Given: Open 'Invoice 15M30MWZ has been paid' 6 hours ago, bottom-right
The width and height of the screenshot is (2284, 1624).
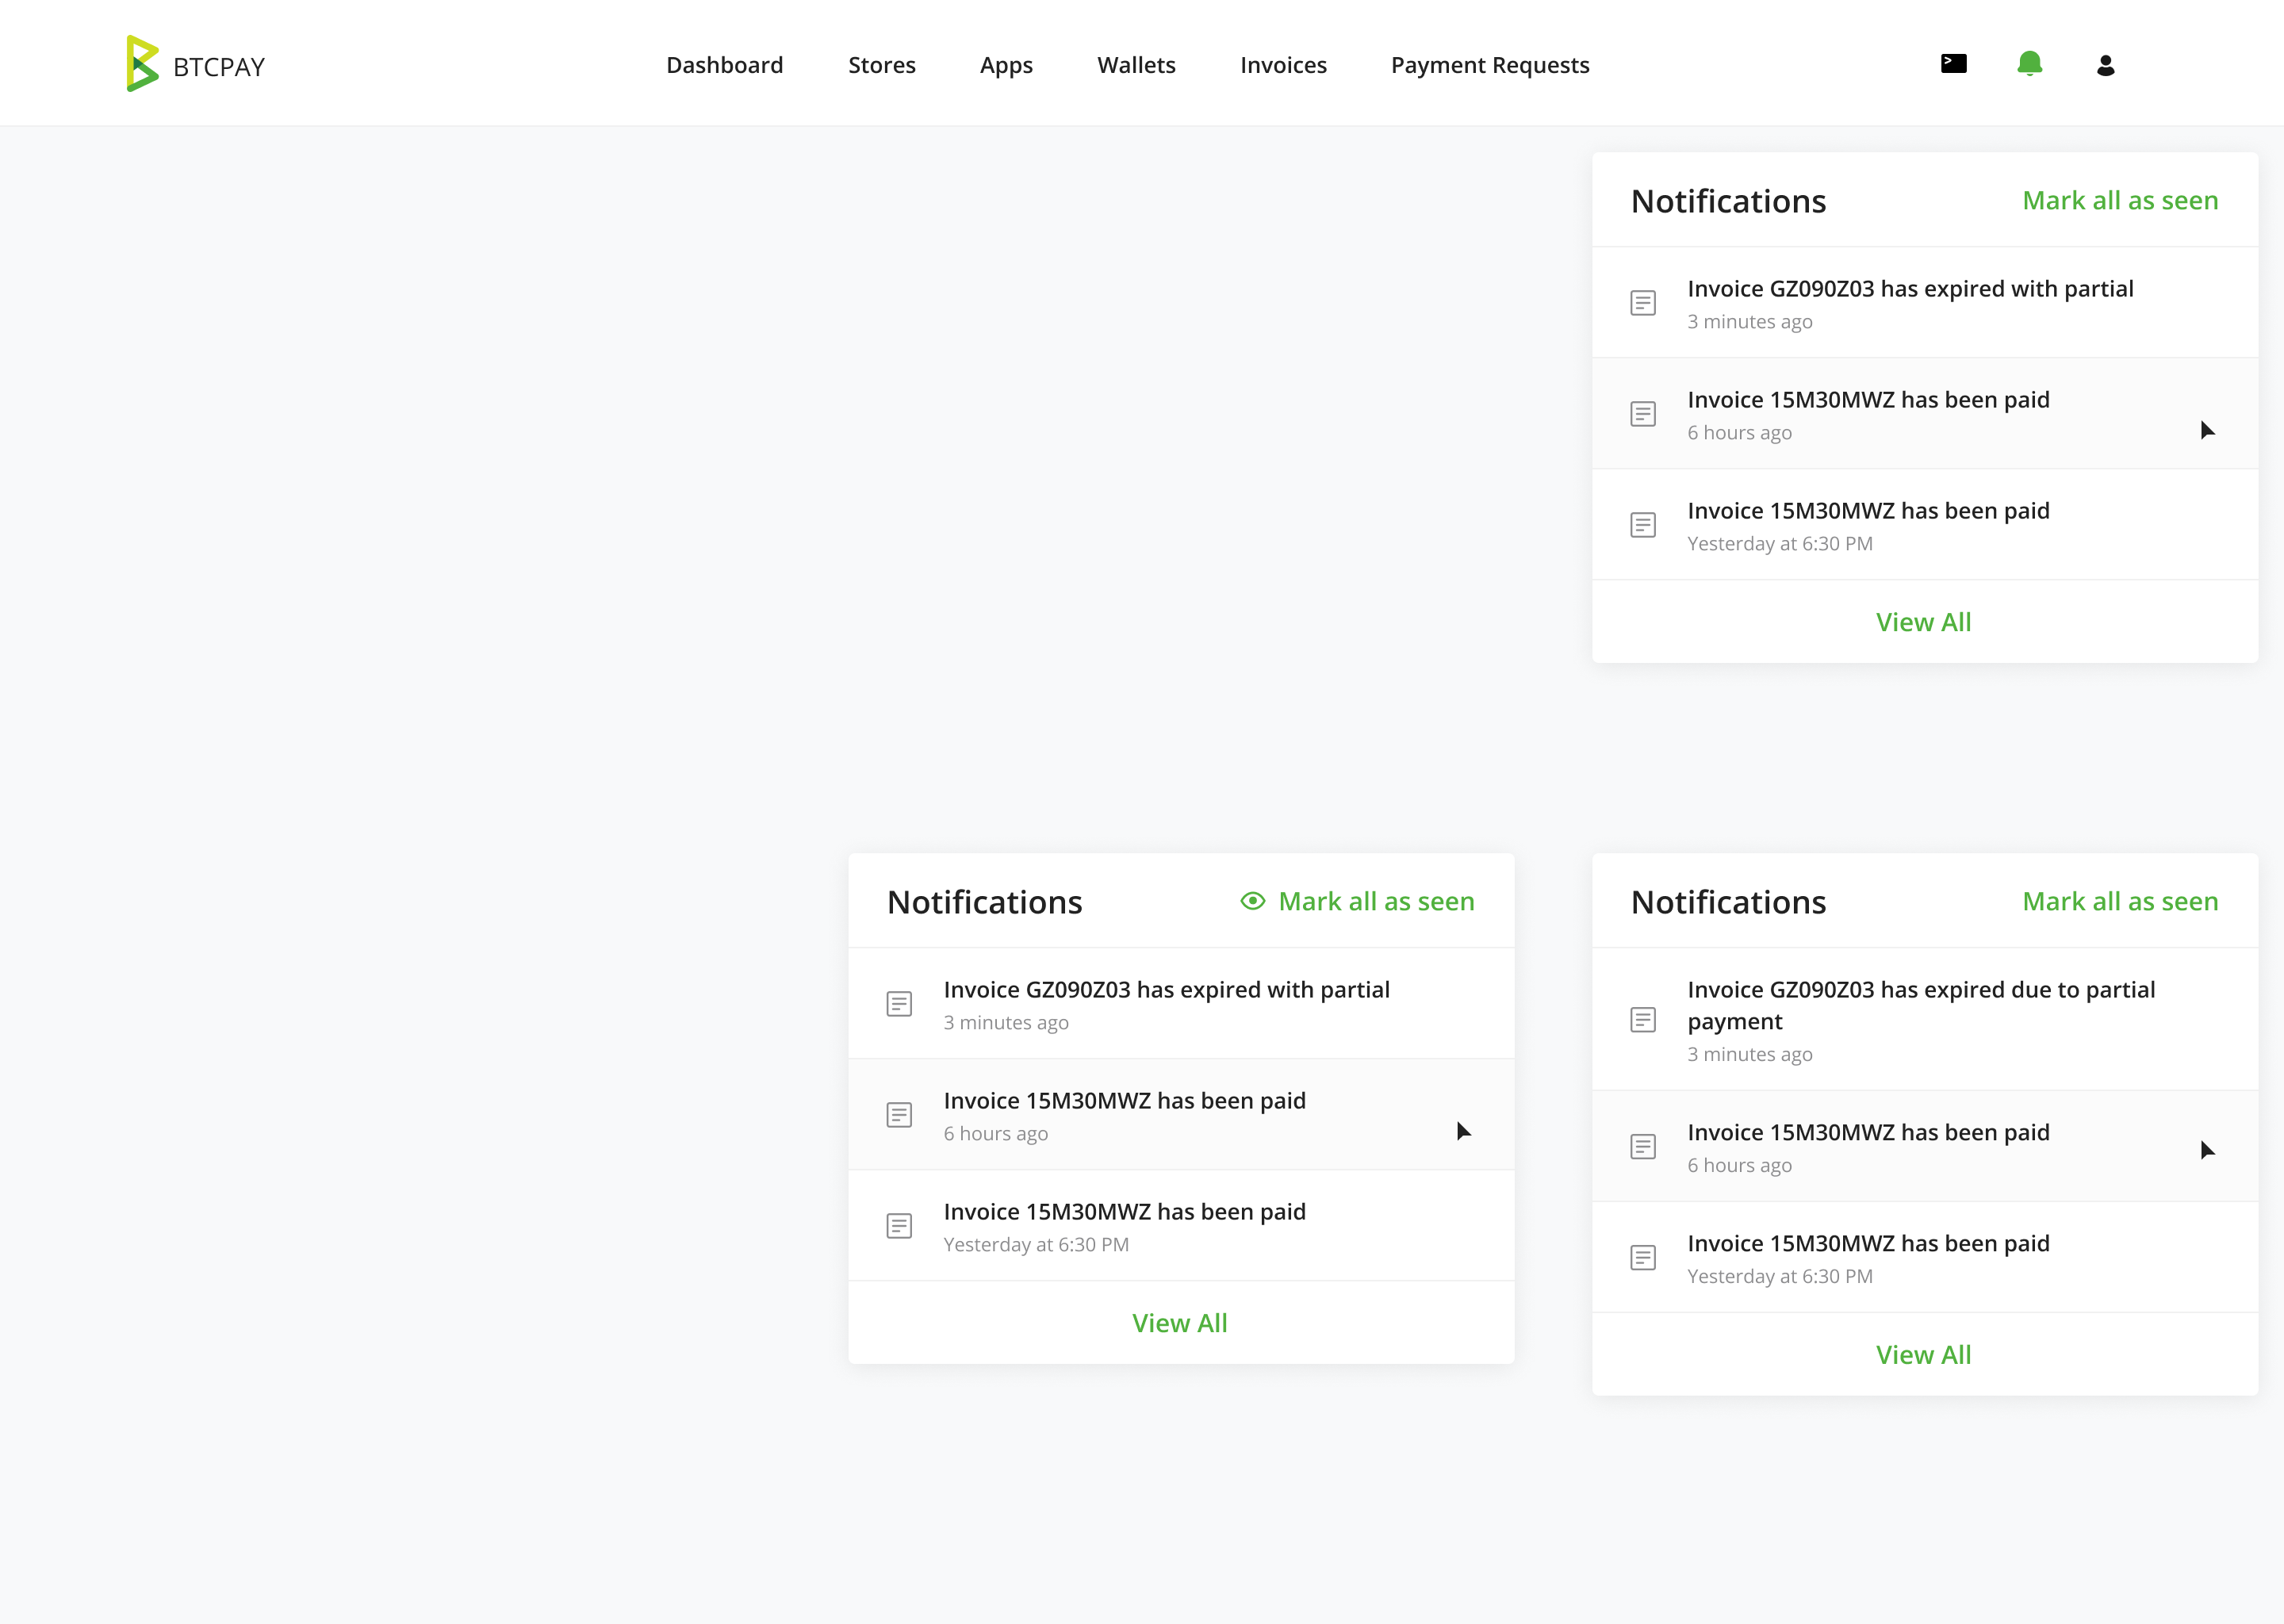Looking at the screenshot, I should coord(1925,1146).
